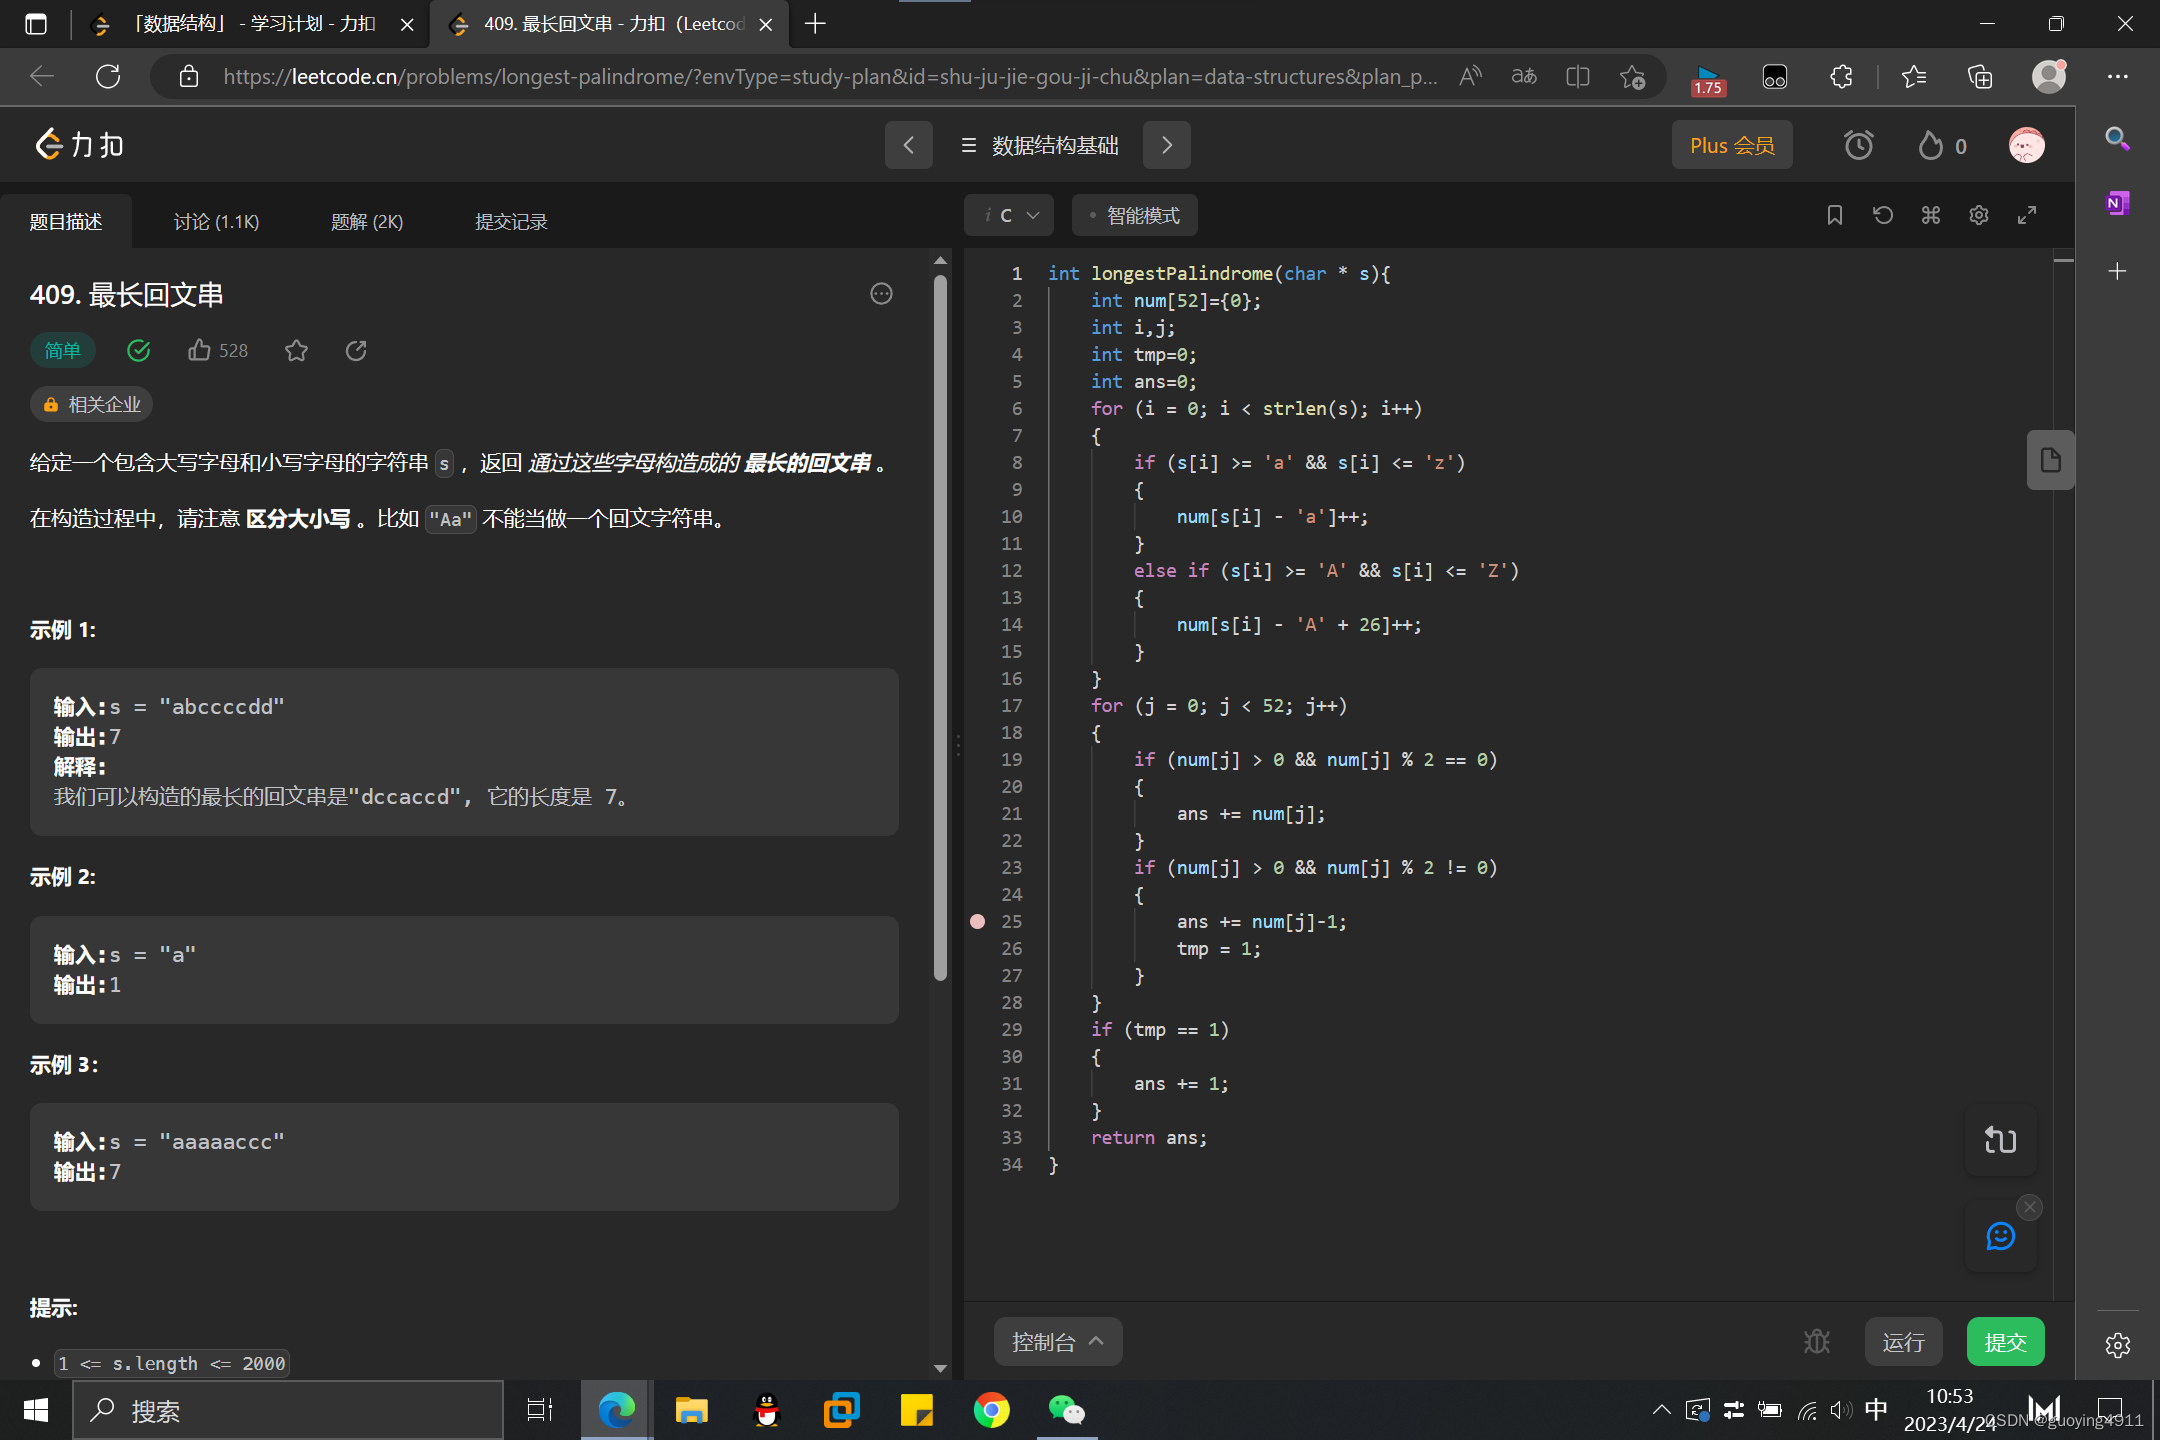This screenshot has height=1440, width=2160.
Task: Expand editor to fullscreen
Action: tap(2026, 215)
